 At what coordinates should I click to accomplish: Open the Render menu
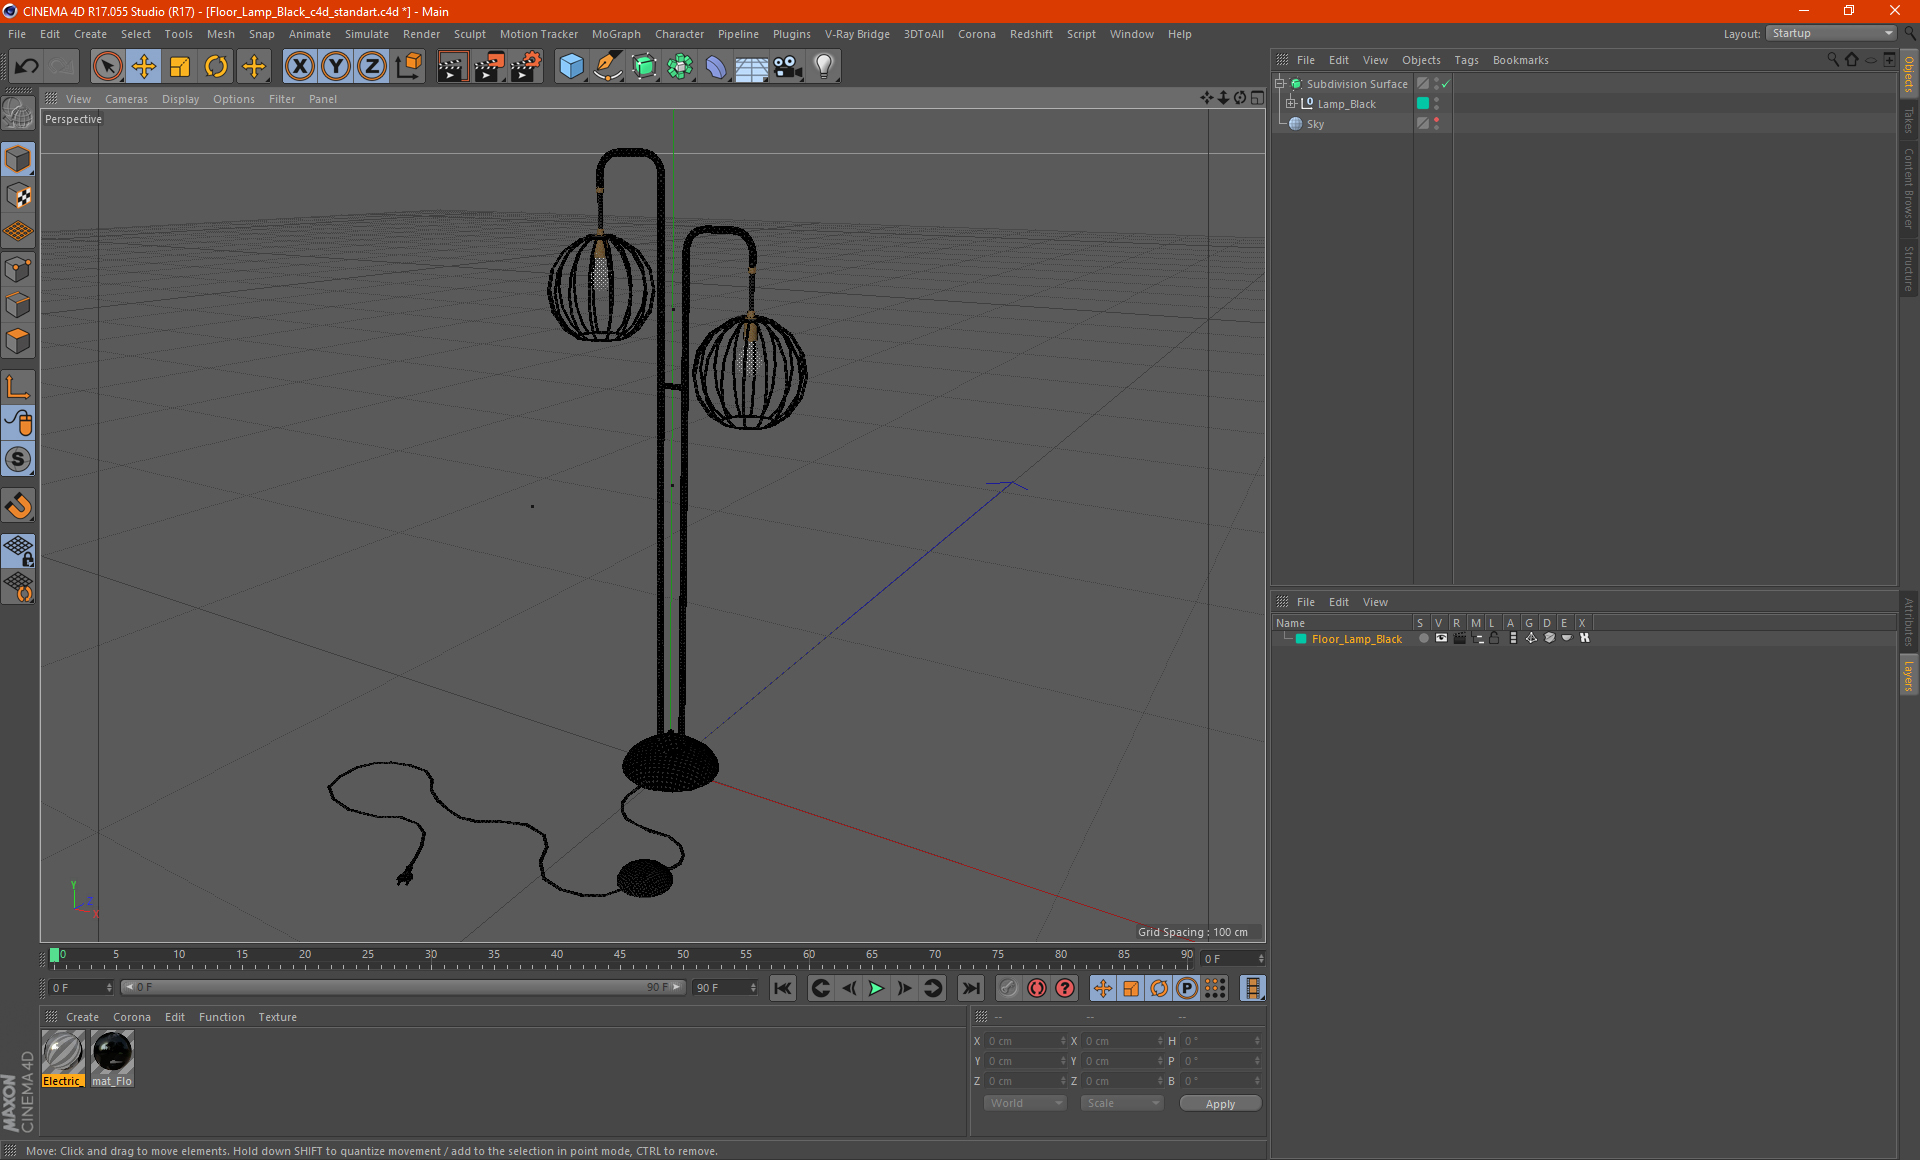(x=421, y=34)
